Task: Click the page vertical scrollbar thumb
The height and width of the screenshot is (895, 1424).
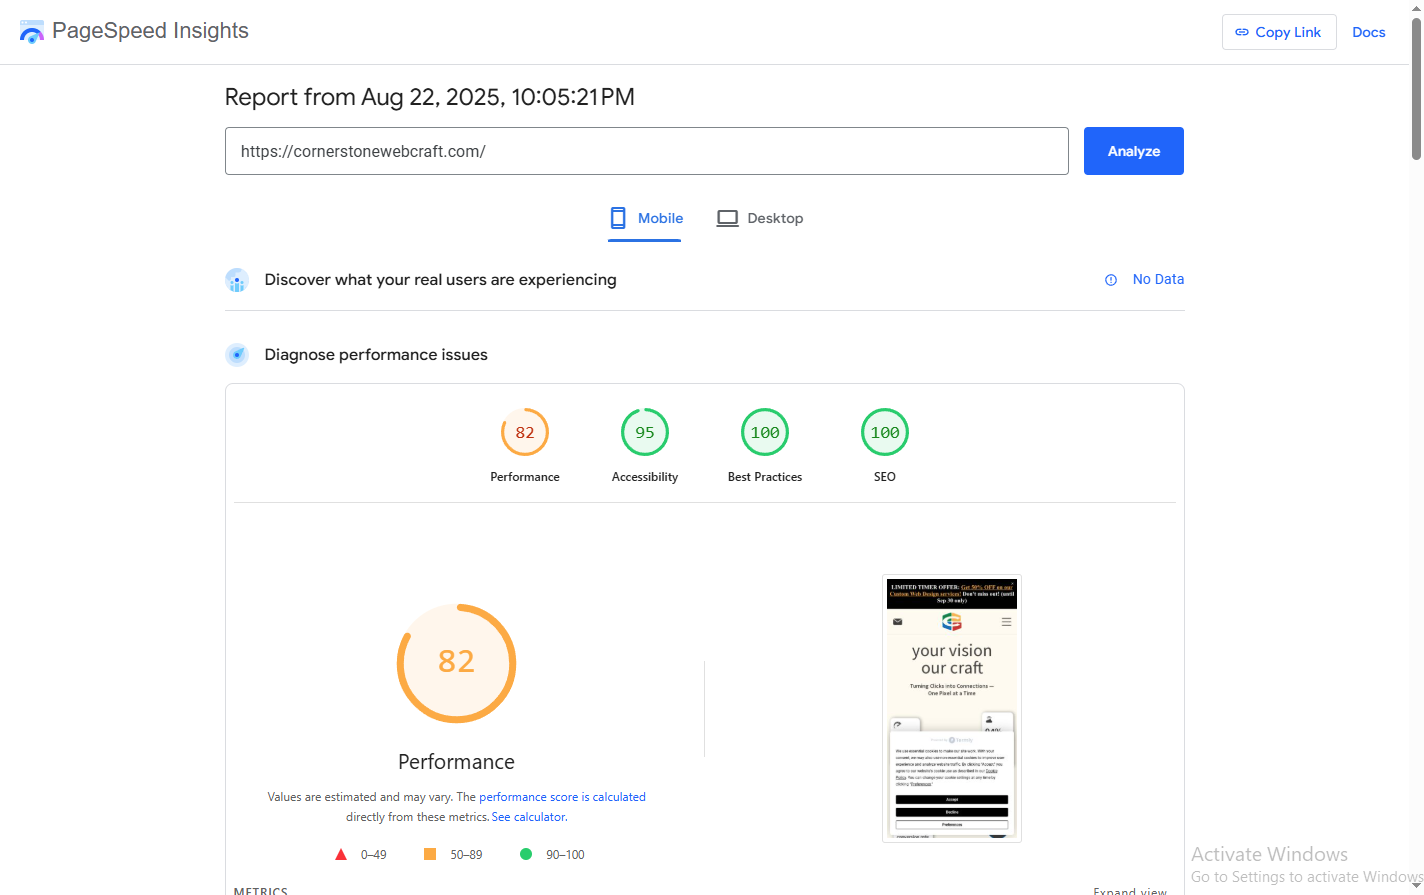Action: 1416,88
